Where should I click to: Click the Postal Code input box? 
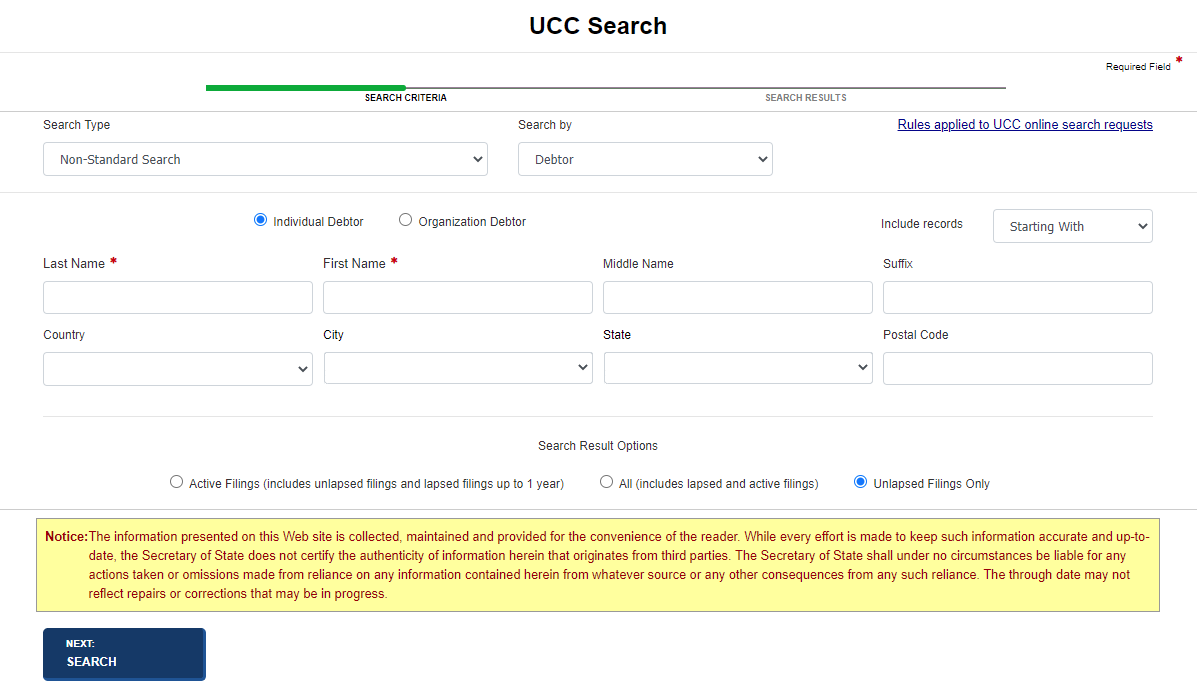(1017, 368)
